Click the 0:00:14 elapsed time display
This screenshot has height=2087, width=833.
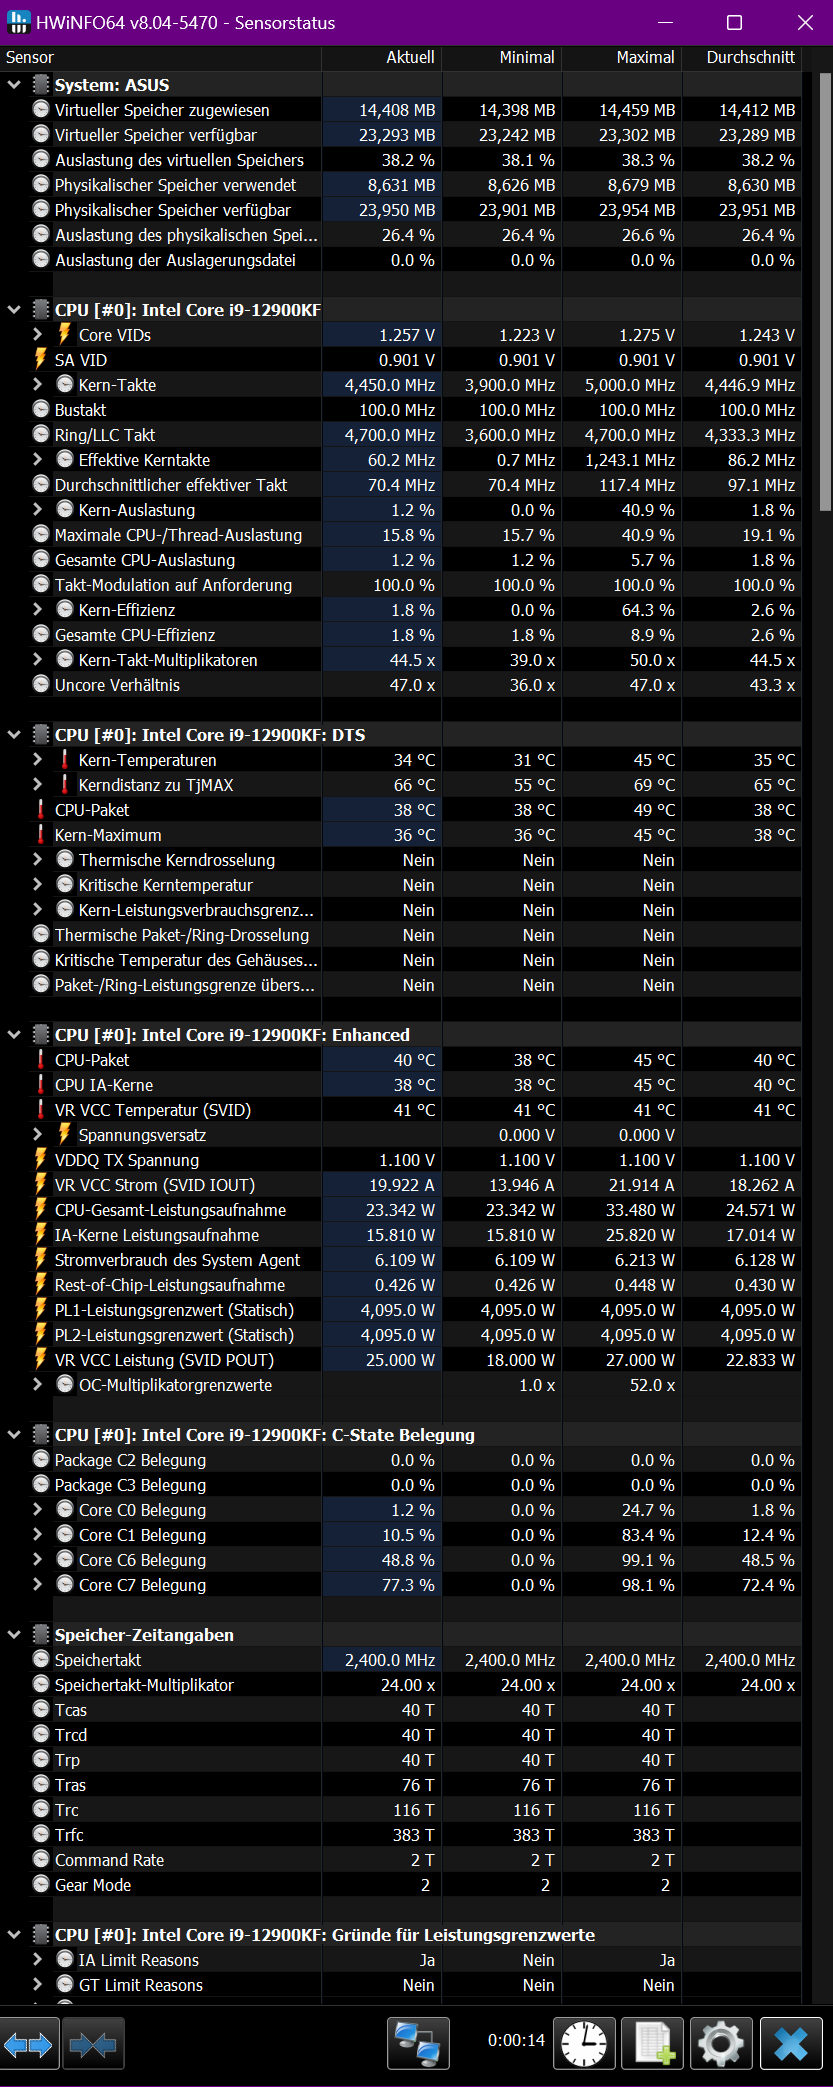point(516,2040)
